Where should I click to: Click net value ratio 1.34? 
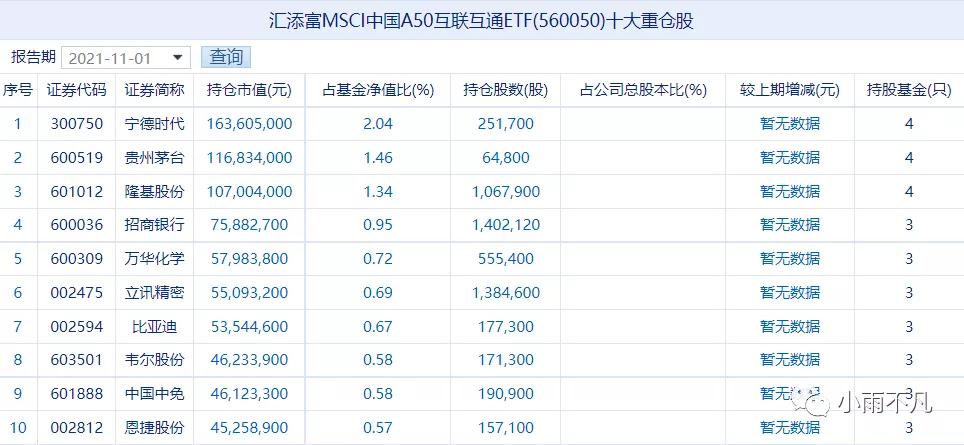378,192
